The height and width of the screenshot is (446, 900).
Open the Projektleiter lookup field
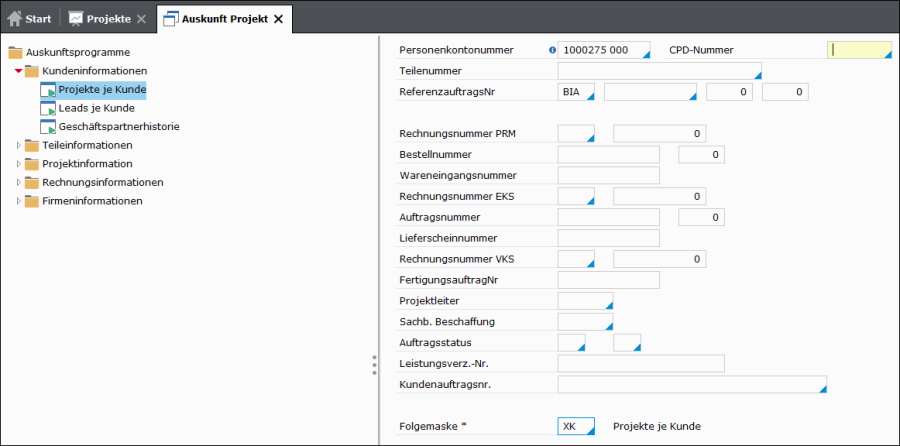point(585,301)
